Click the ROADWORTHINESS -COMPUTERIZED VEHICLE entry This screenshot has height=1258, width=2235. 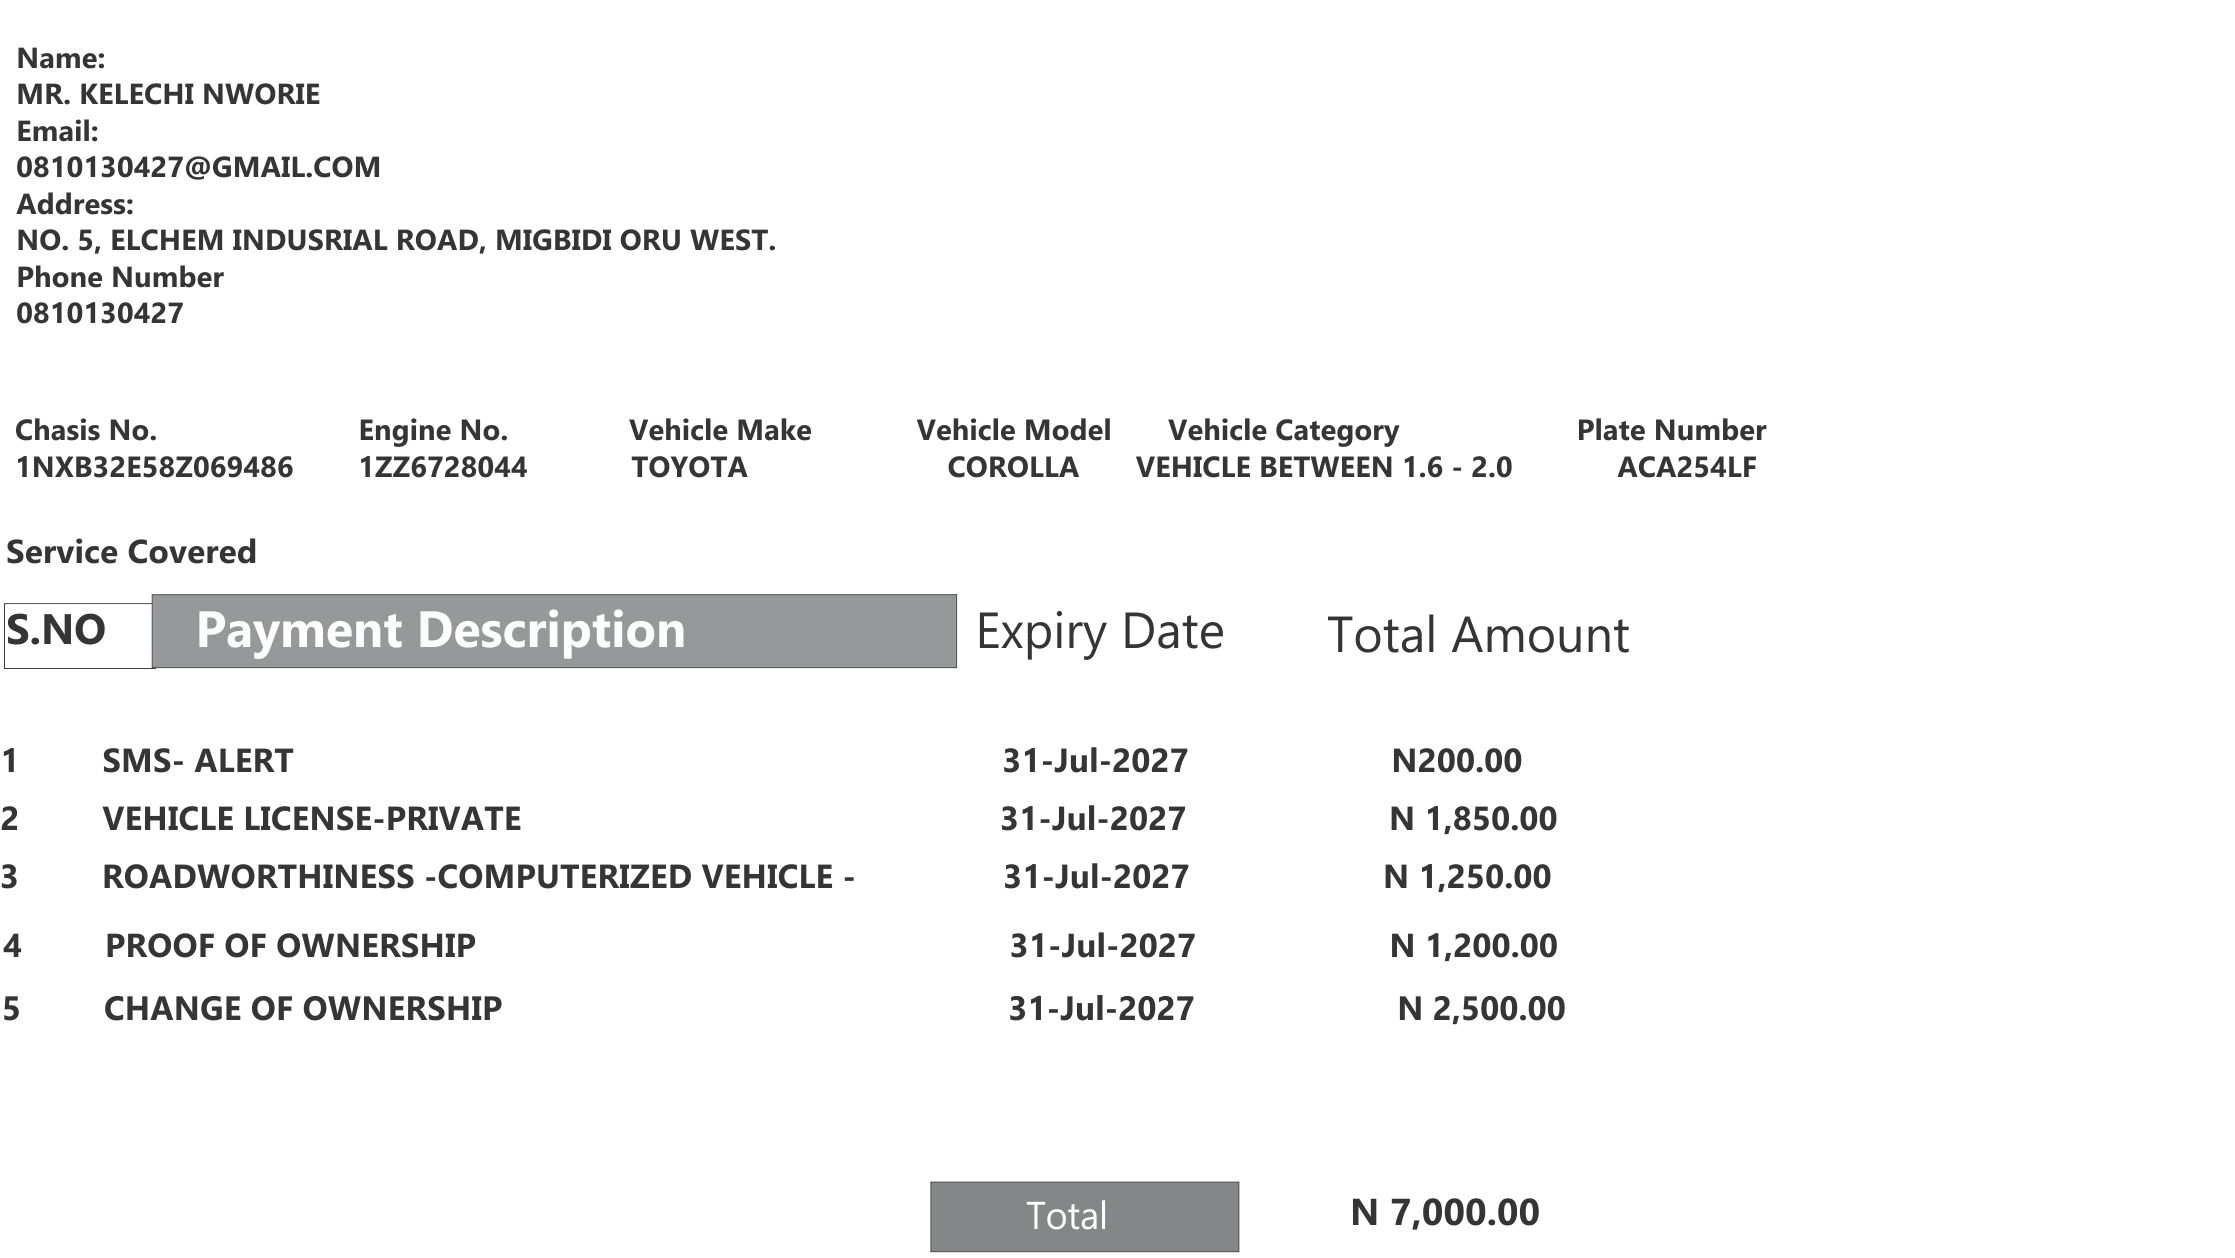coord(478,877)
